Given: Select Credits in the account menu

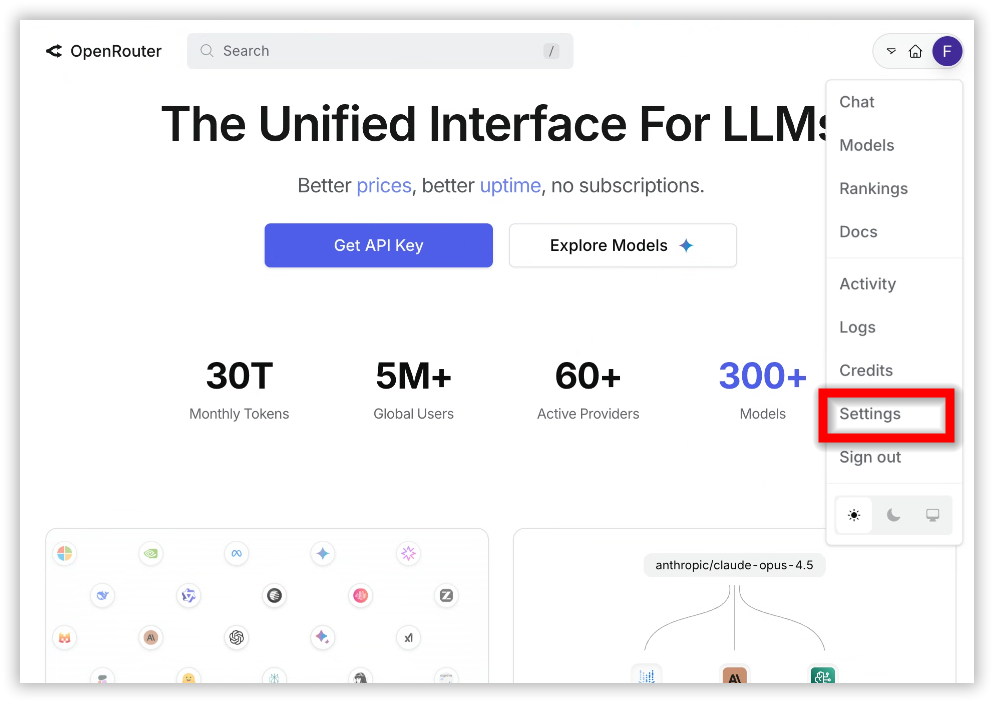Looking at the screenshot, I should pyautogui.click(x=866, y=371).
